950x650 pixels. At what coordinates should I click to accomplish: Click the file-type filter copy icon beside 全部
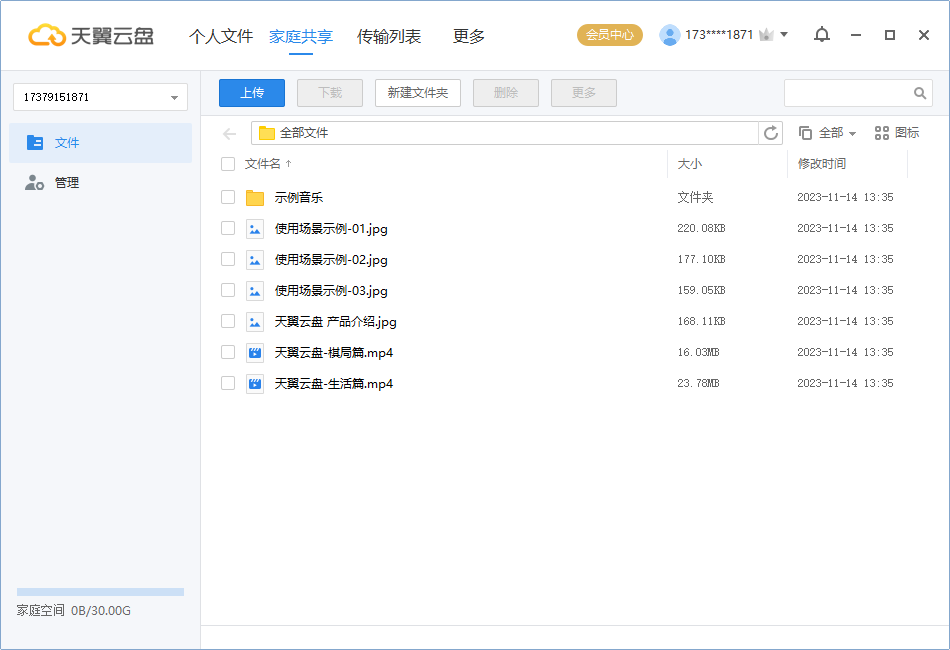click(x=805, y=133)
